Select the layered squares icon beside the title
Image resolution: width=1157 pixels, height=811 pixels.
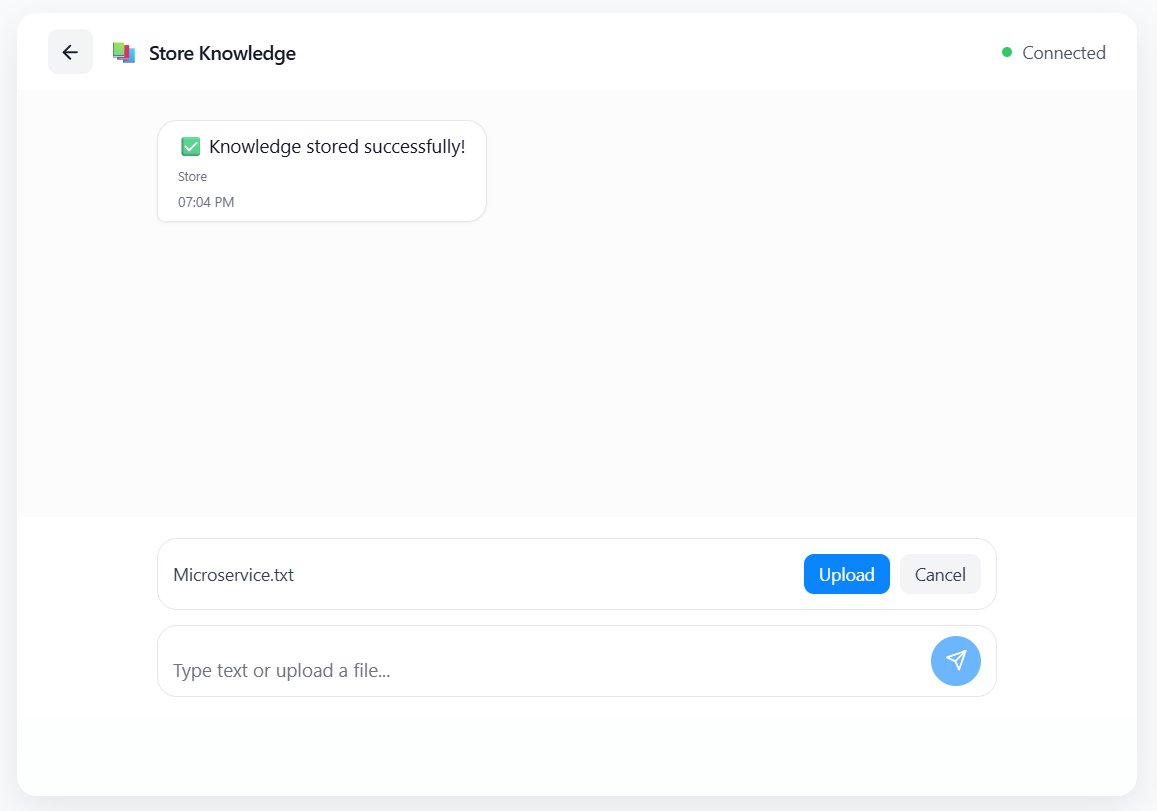tap(124, 51)
